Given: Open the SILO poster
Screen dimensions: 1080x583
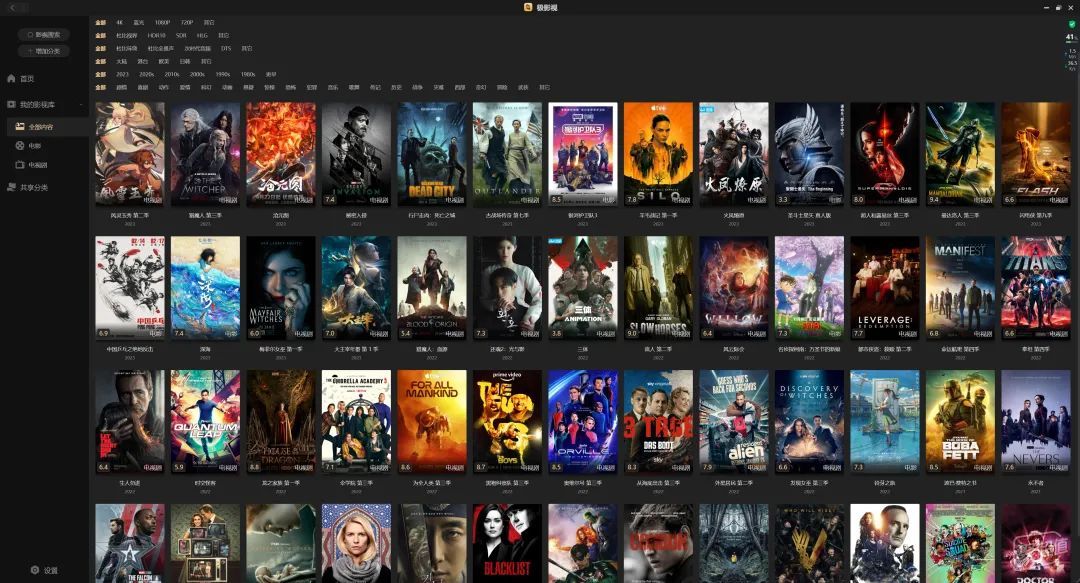Looking at the screenshot, I should 658,154.
